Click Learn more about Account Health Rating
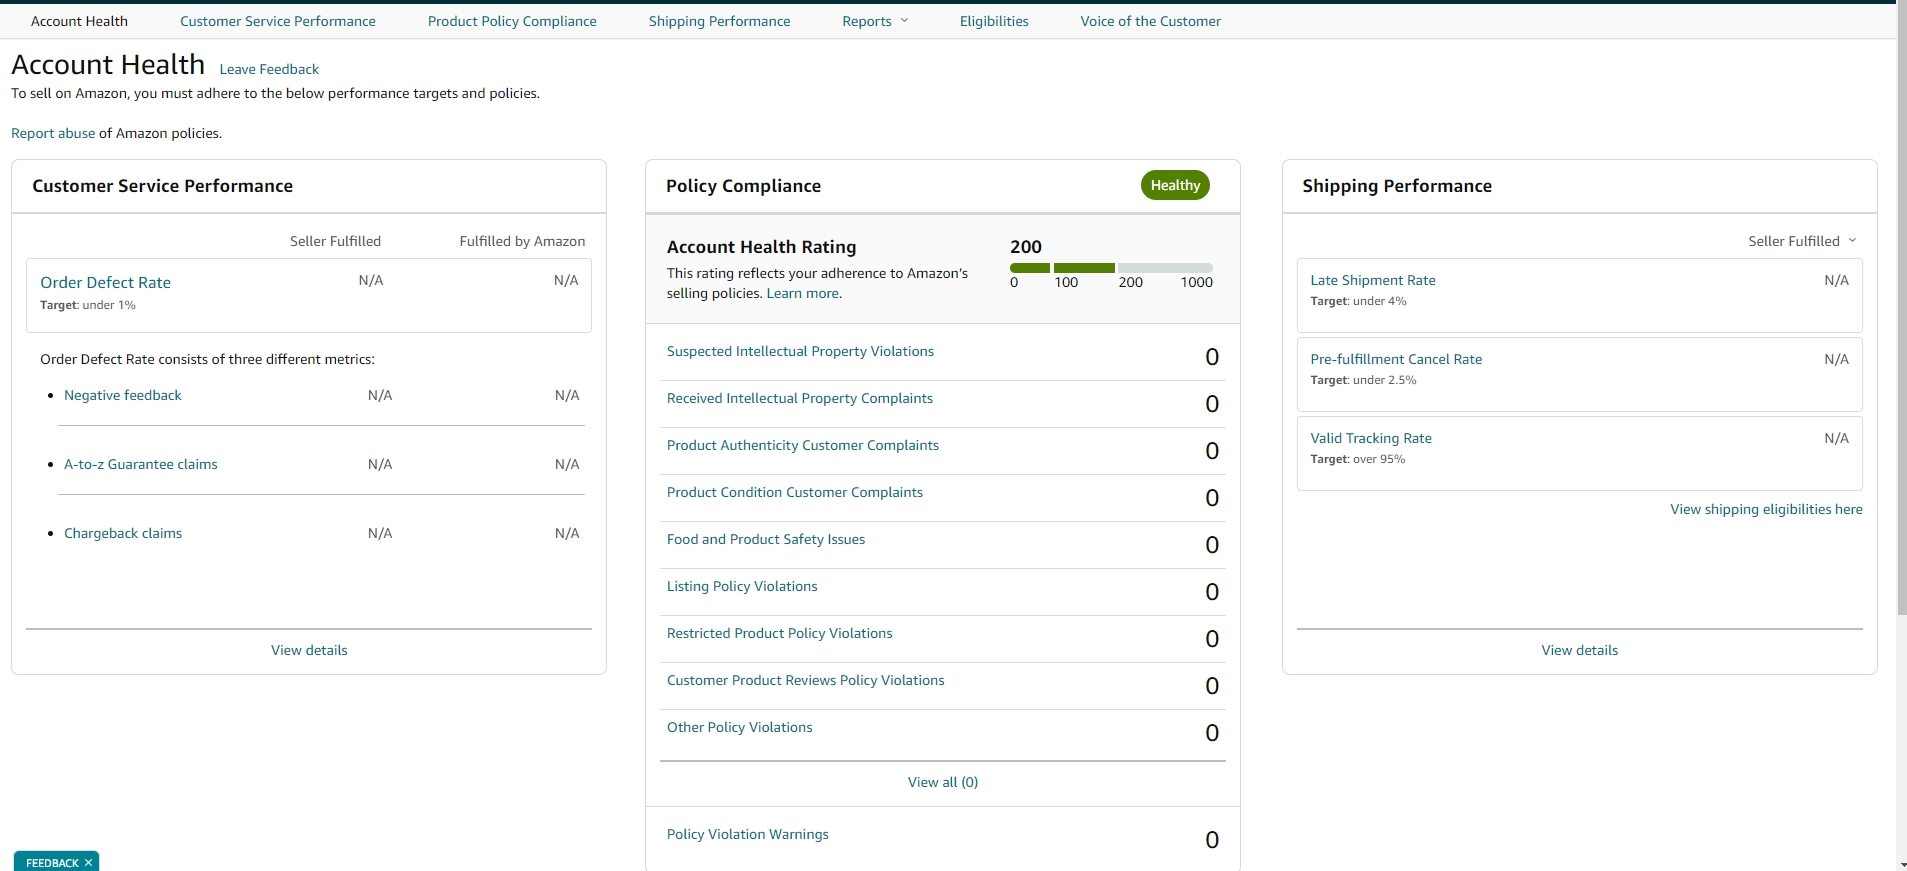This screenshot has width=1907, height=871. tap(803, 293)
